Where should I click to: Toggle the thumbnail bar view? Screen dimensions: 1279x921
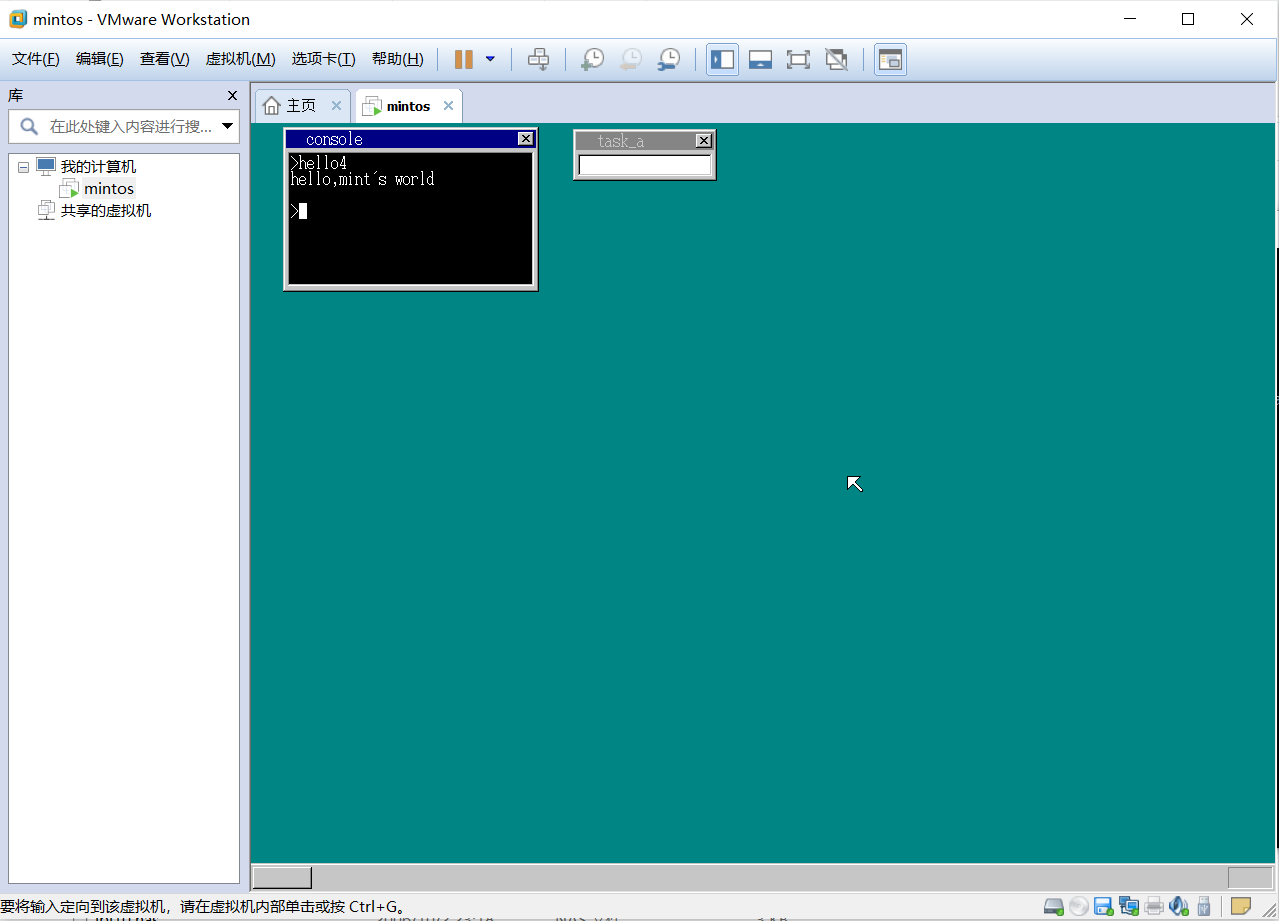click(x=760, y=59)
